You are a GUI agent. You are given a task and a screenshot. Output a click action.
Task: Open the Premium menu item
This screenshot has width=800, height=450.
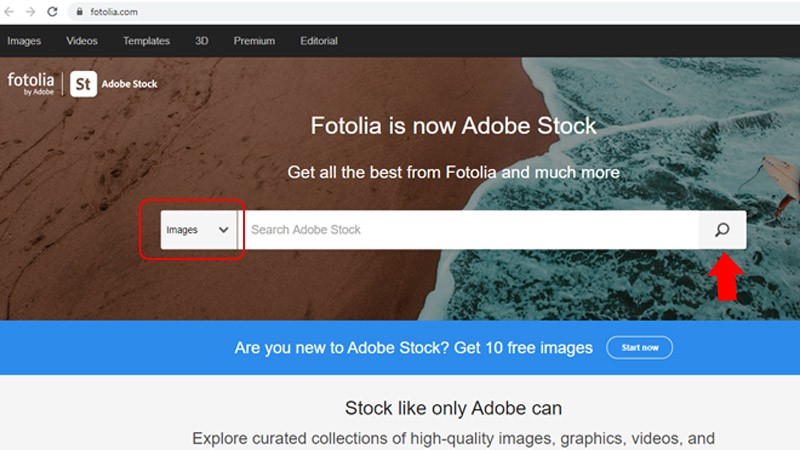[254, 41]
